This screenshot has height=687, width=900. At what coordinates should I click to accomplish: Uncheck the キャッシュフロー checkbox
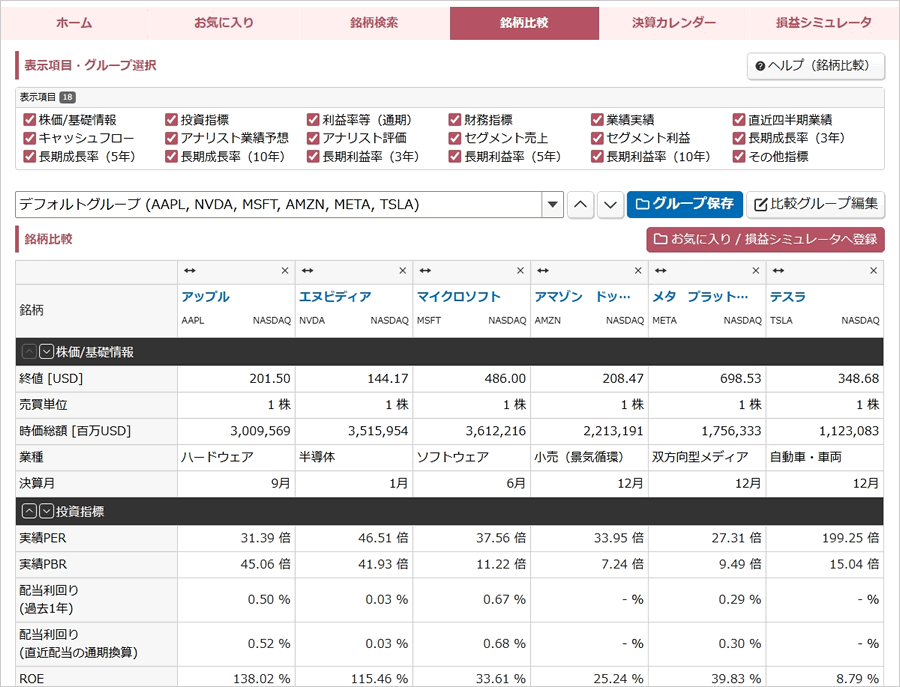30,138
